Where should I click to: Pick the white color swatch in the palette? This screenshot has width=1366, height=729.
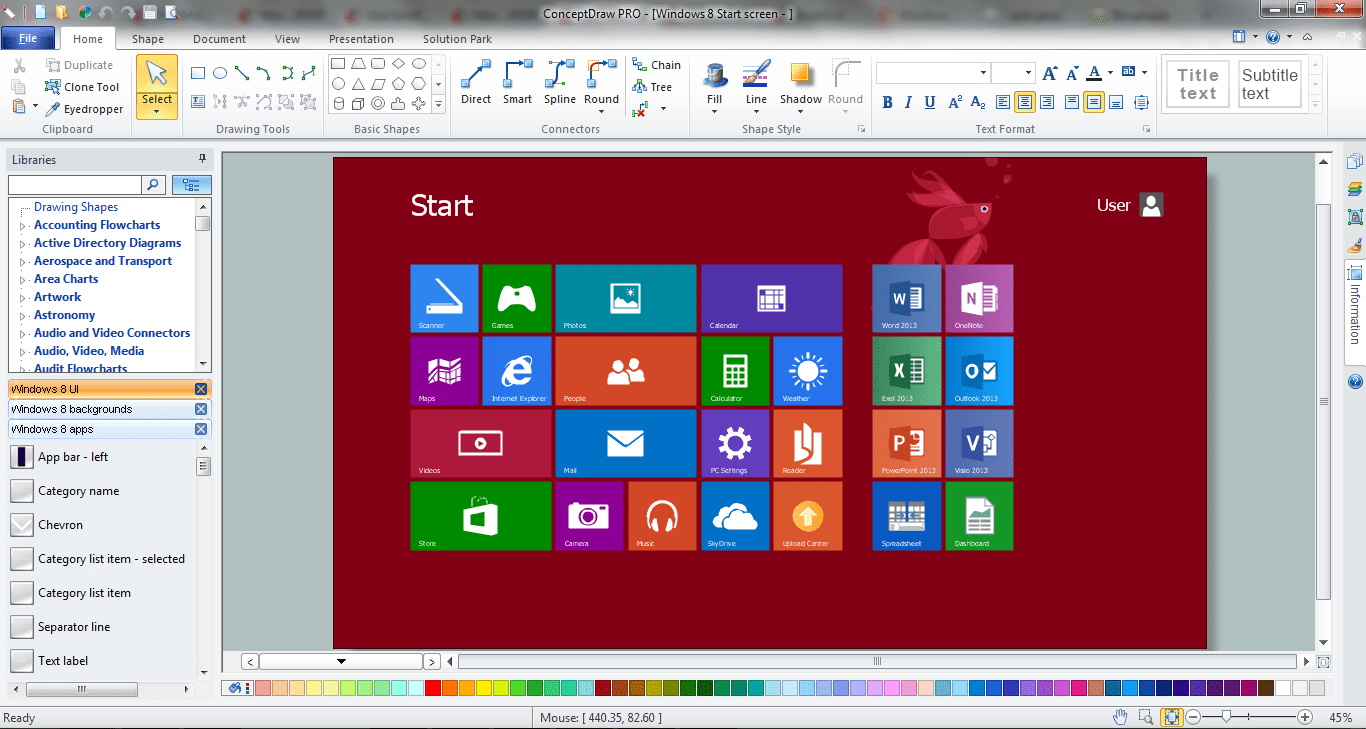tap(1283, 688)
